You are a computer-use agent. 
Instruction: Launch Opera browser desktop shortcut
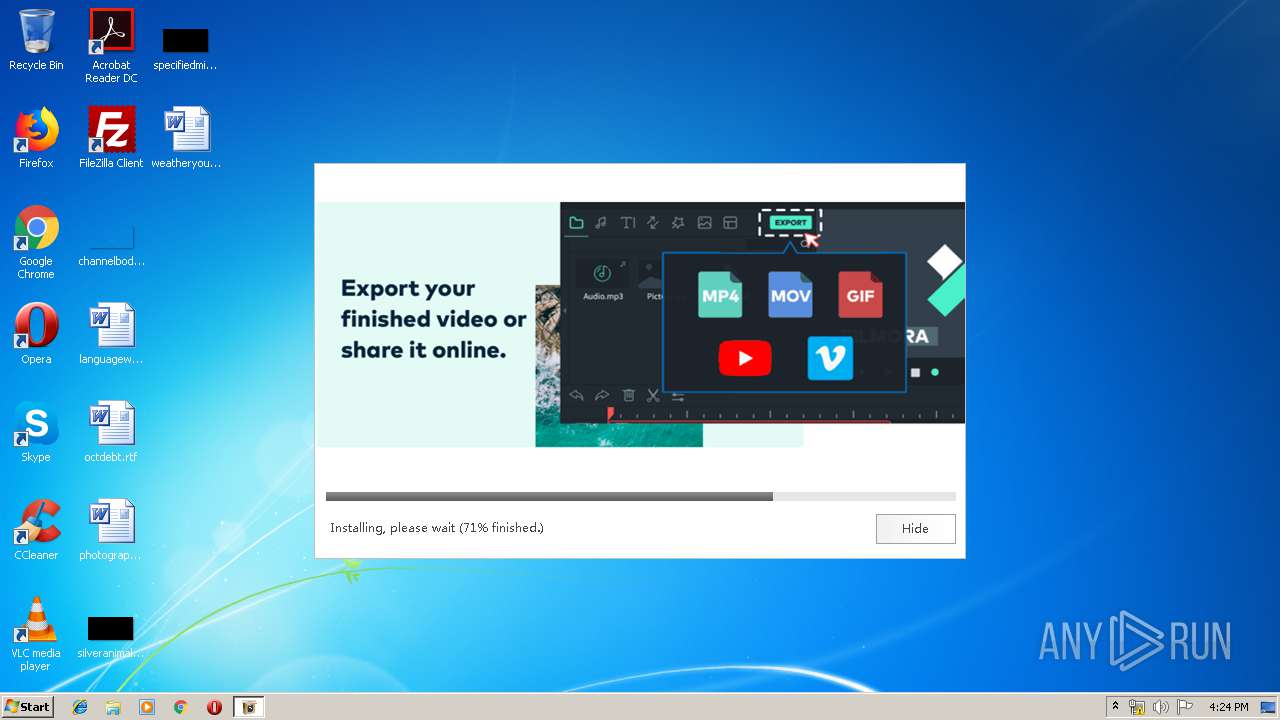click(36, 334)
